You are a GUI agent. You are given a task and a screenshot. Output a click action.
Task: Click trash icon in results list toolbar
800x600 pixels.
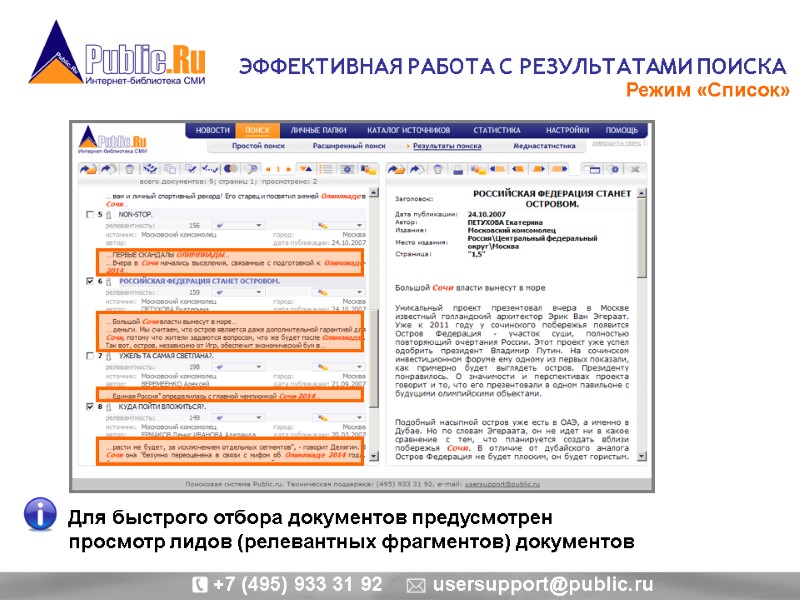130,169
